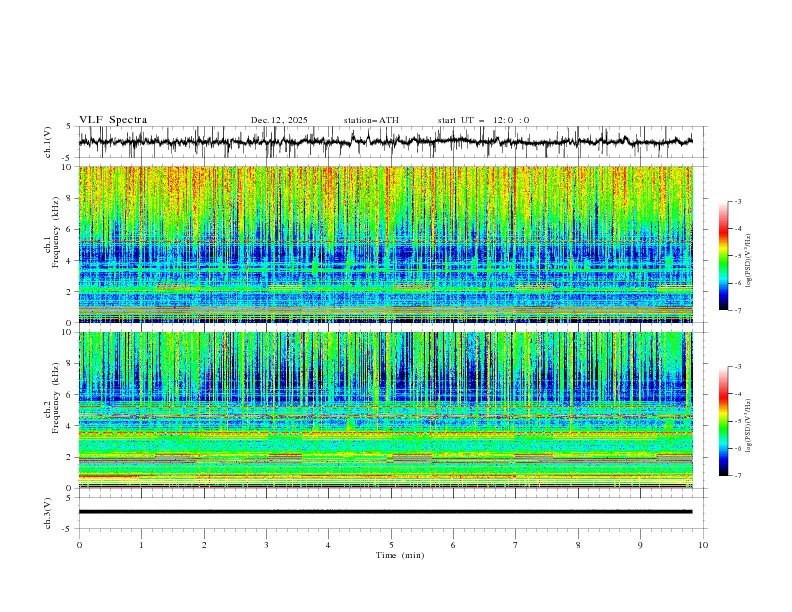Select the date 'Dec. 12, 2025' label
Image resolution: width=792 pixels, height=612 pixels.
click(279, 120)
